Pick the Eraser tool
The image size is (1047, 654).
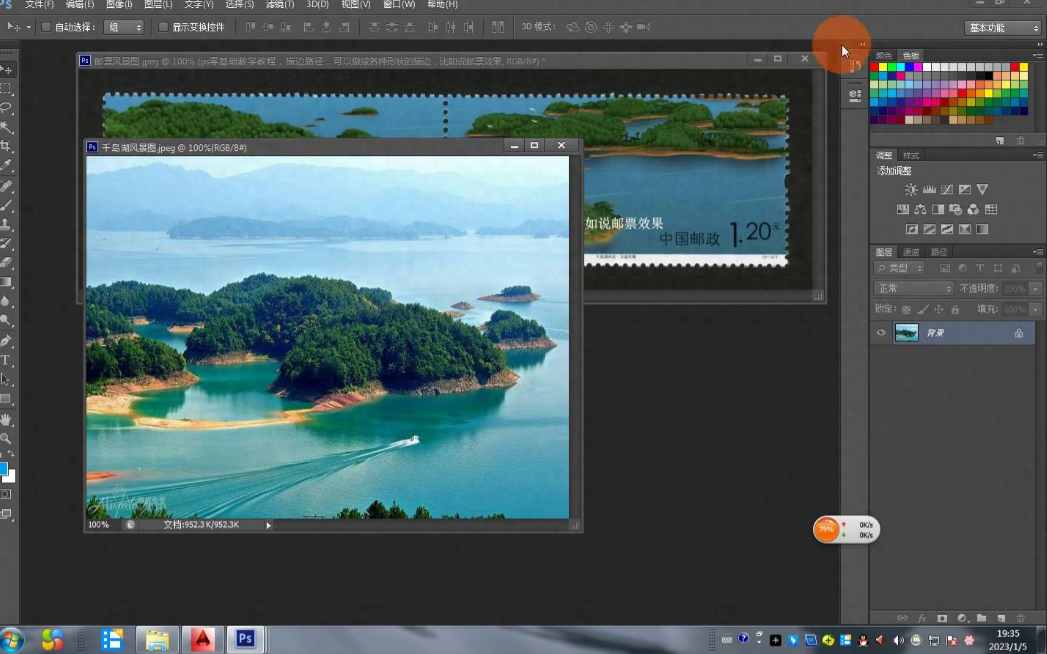[x=6, y=263]
